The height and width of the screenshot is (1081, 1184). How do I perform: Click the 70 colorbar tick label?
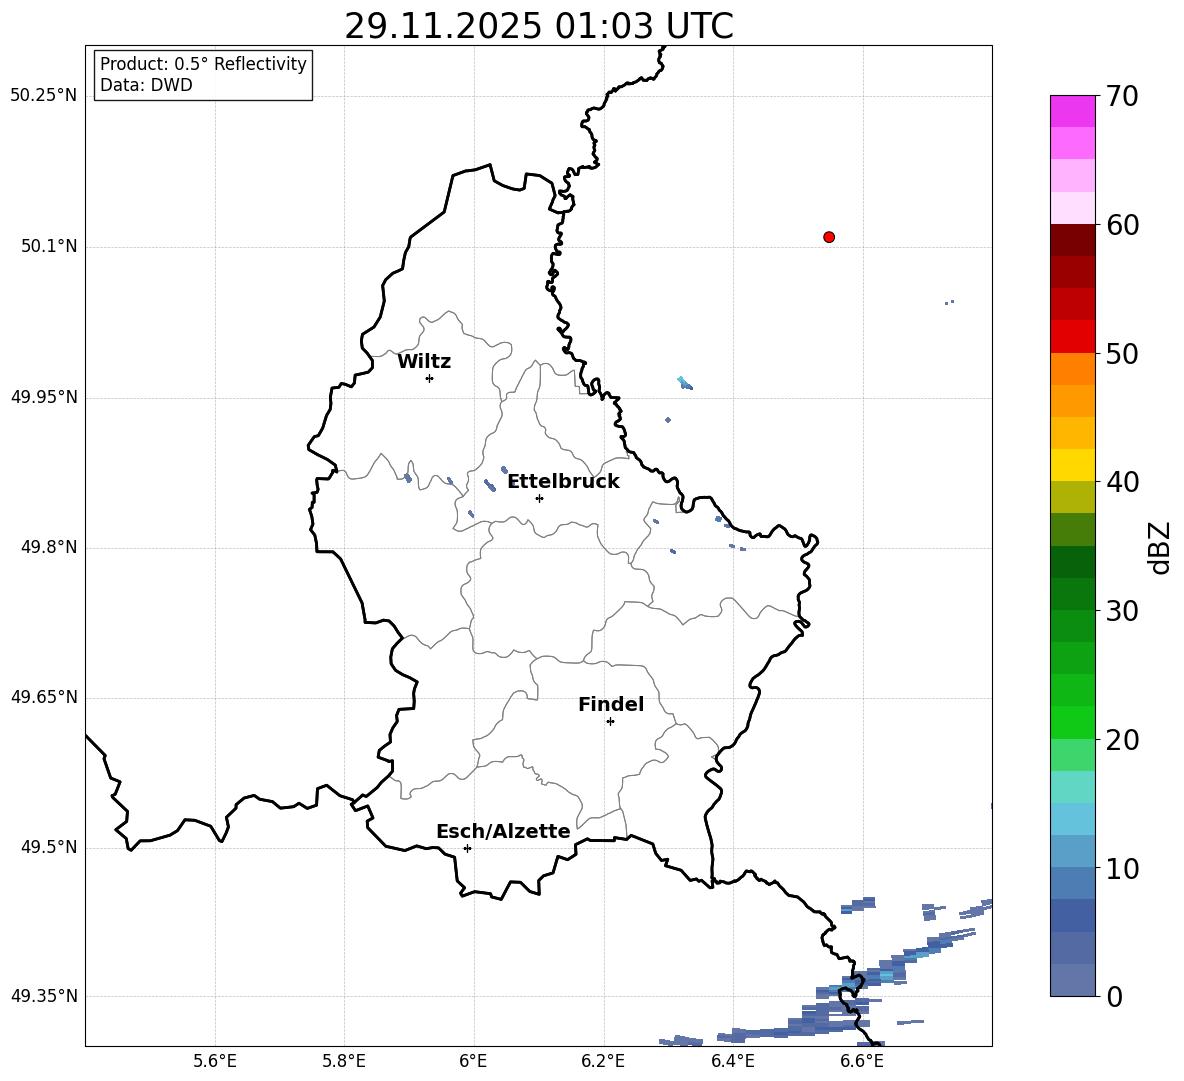coord(1122,97)
